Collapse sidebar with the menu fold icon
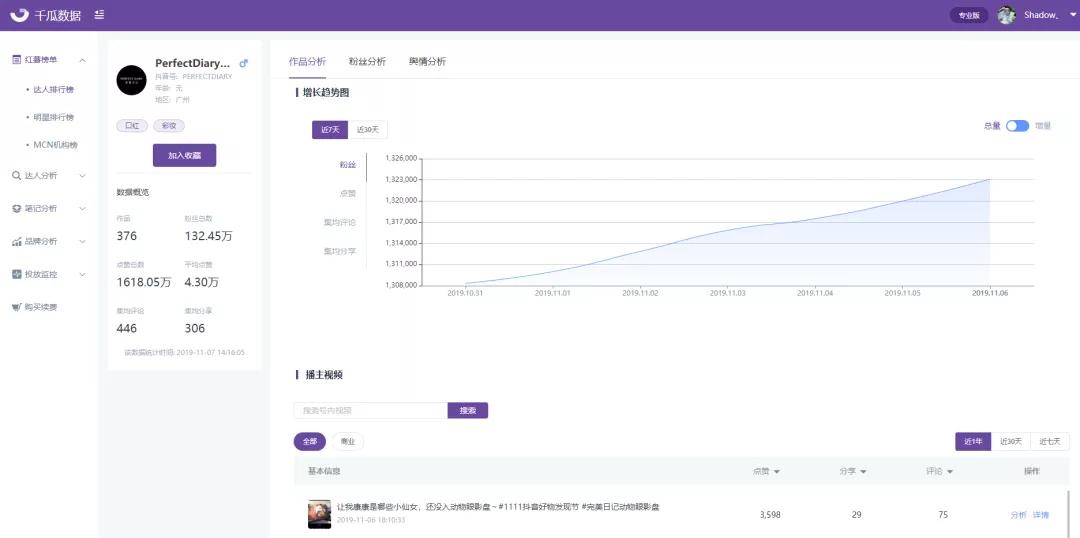Screen dimensions: 1080x538 100,14
